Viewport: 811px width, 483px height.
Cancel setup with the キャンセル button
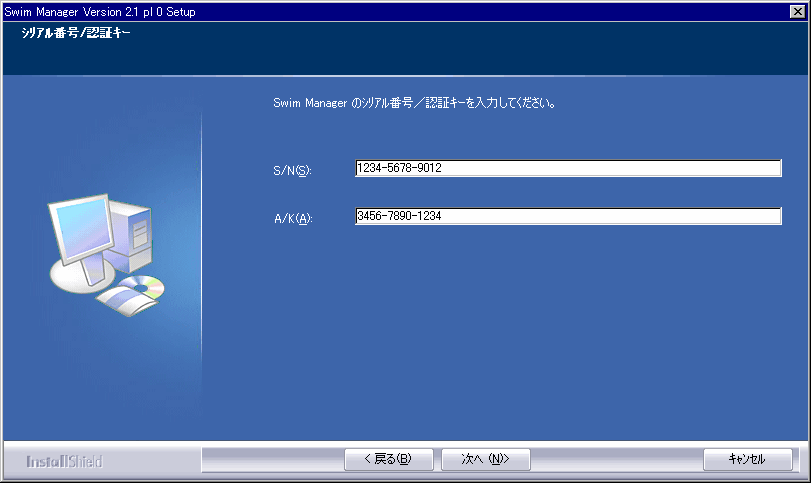pos(747,459)
